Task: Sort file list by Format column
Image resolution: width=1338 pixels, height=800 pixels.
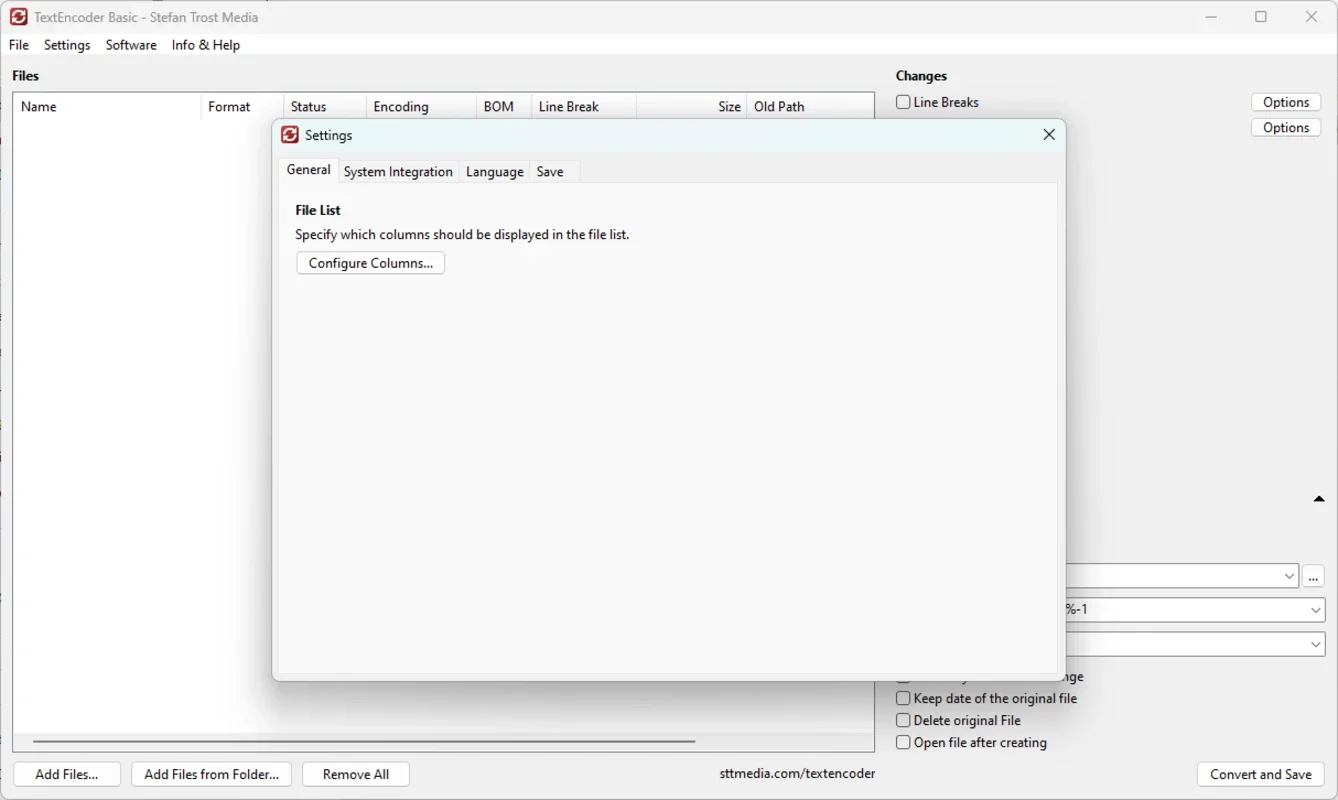Action: (x=242, y=106)
